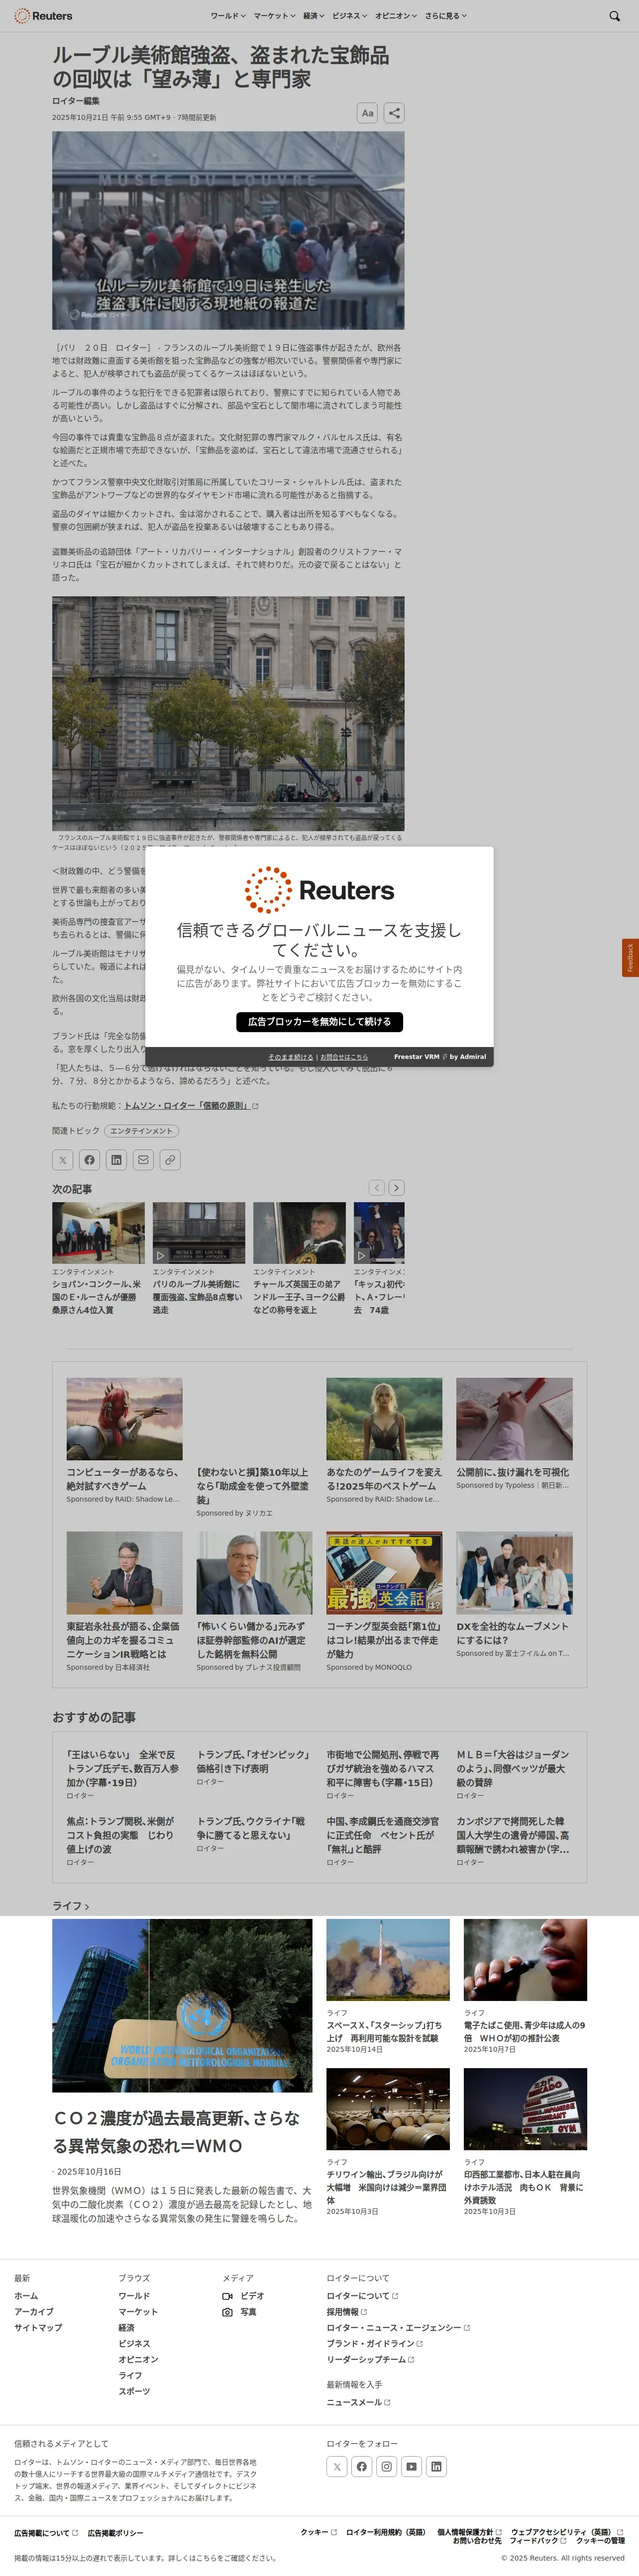Open footer 個人情報保護方針 link

pyautogui.click(x=469, y=2532)
